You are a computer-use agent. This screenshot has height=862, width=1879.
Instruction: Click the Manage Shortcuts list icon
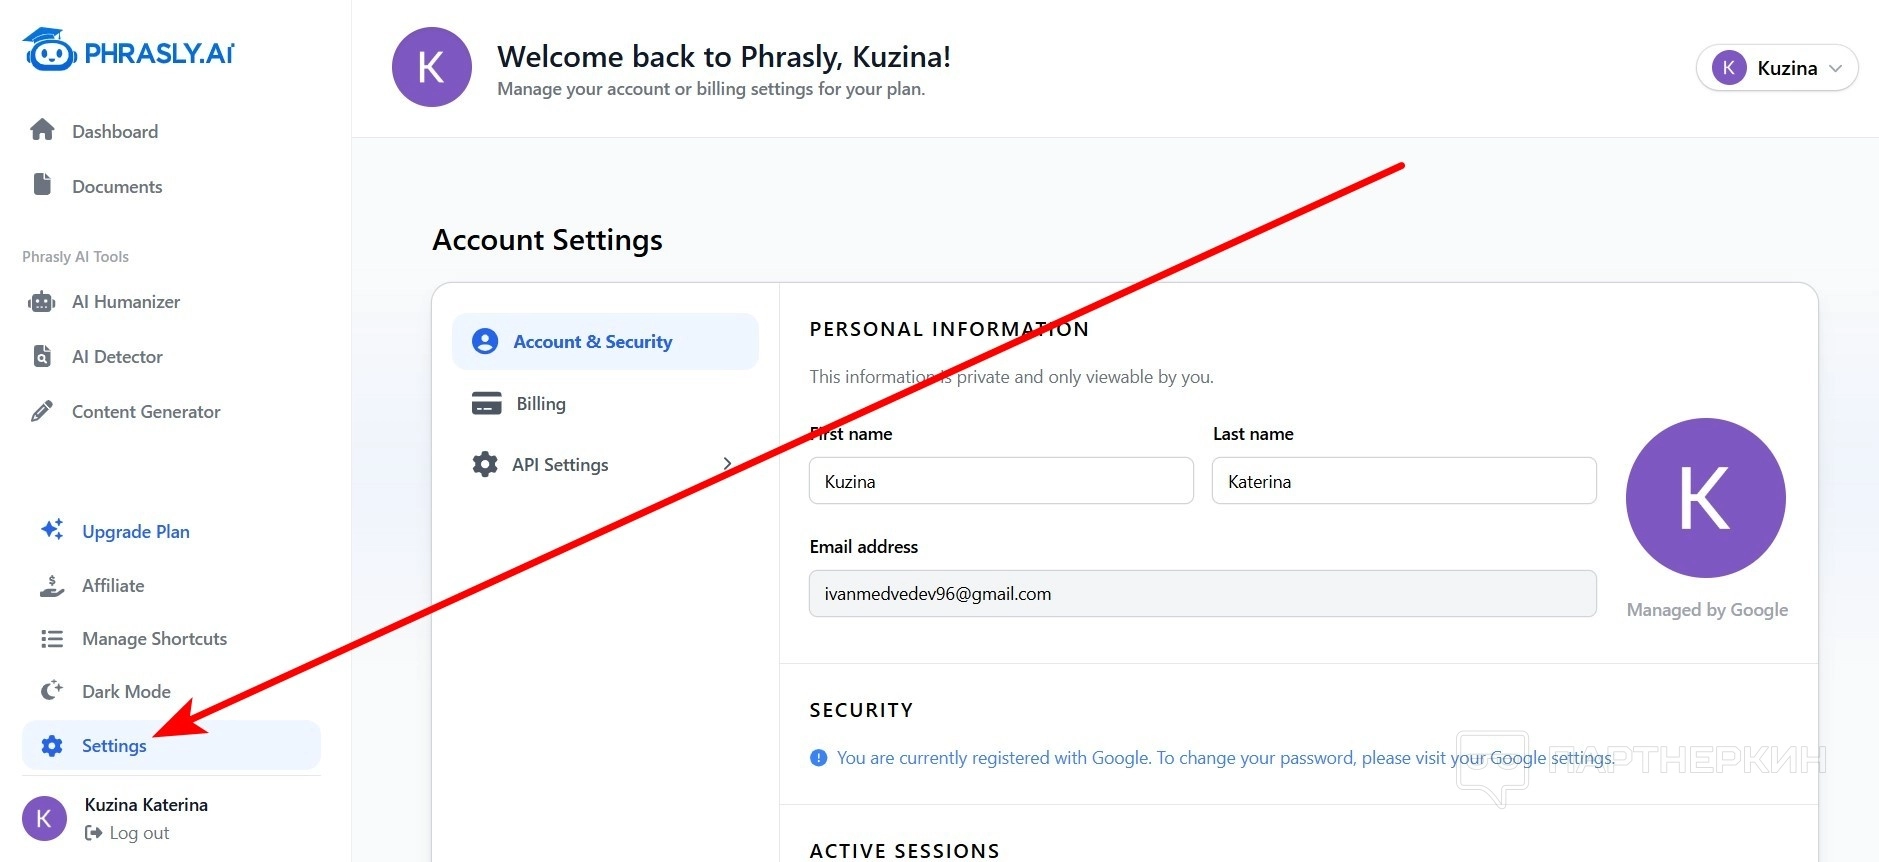[x=52, y=638]
